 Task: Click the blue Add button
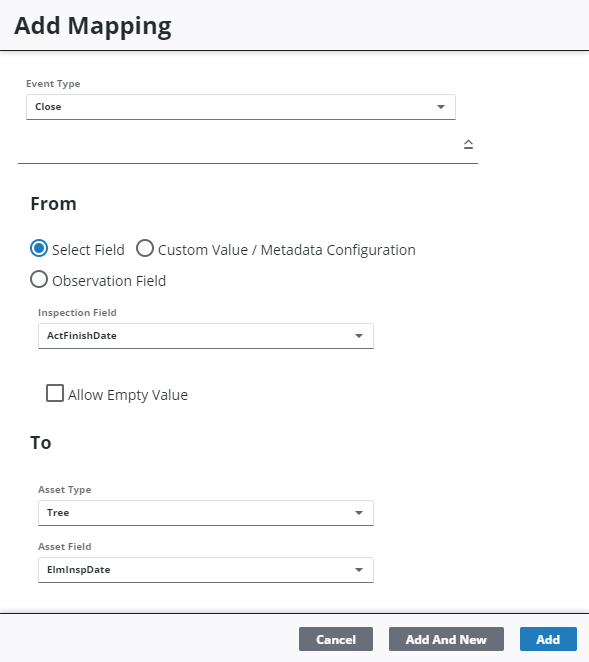pos(548,639)
